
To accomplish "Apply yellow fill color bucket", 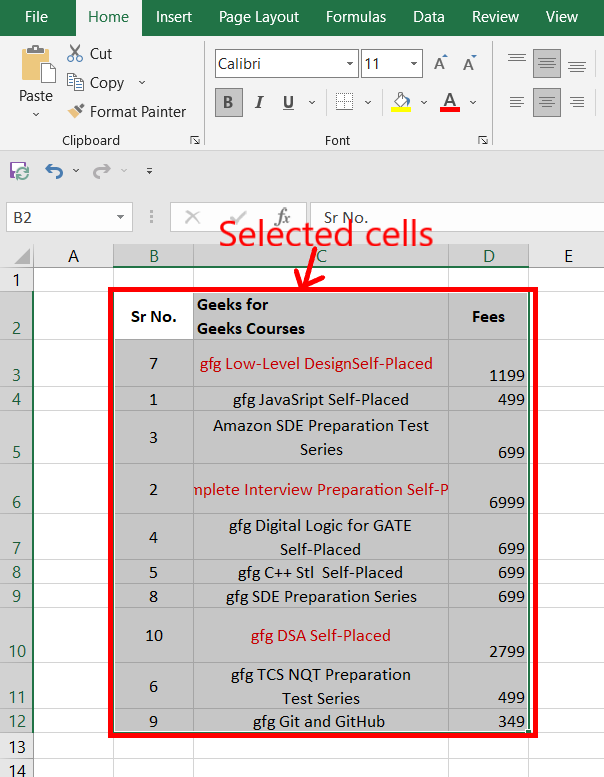I will pyautogui.click(x=401, y=102).
